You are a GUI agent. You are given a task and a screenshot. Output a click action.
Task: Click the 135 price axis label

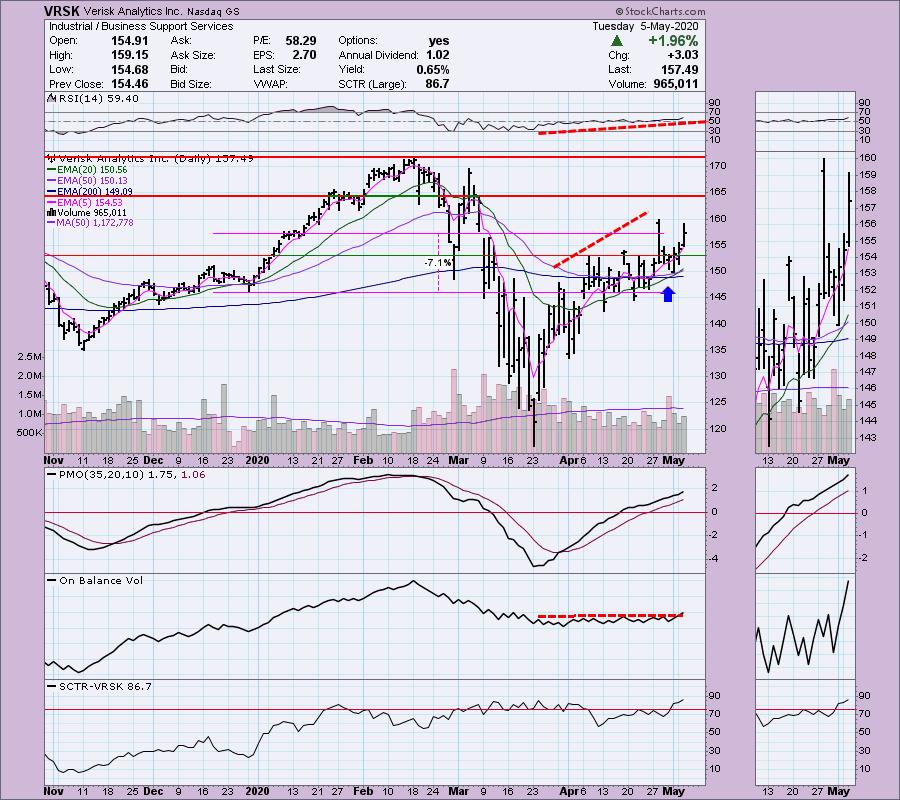(x=718, y=349)
